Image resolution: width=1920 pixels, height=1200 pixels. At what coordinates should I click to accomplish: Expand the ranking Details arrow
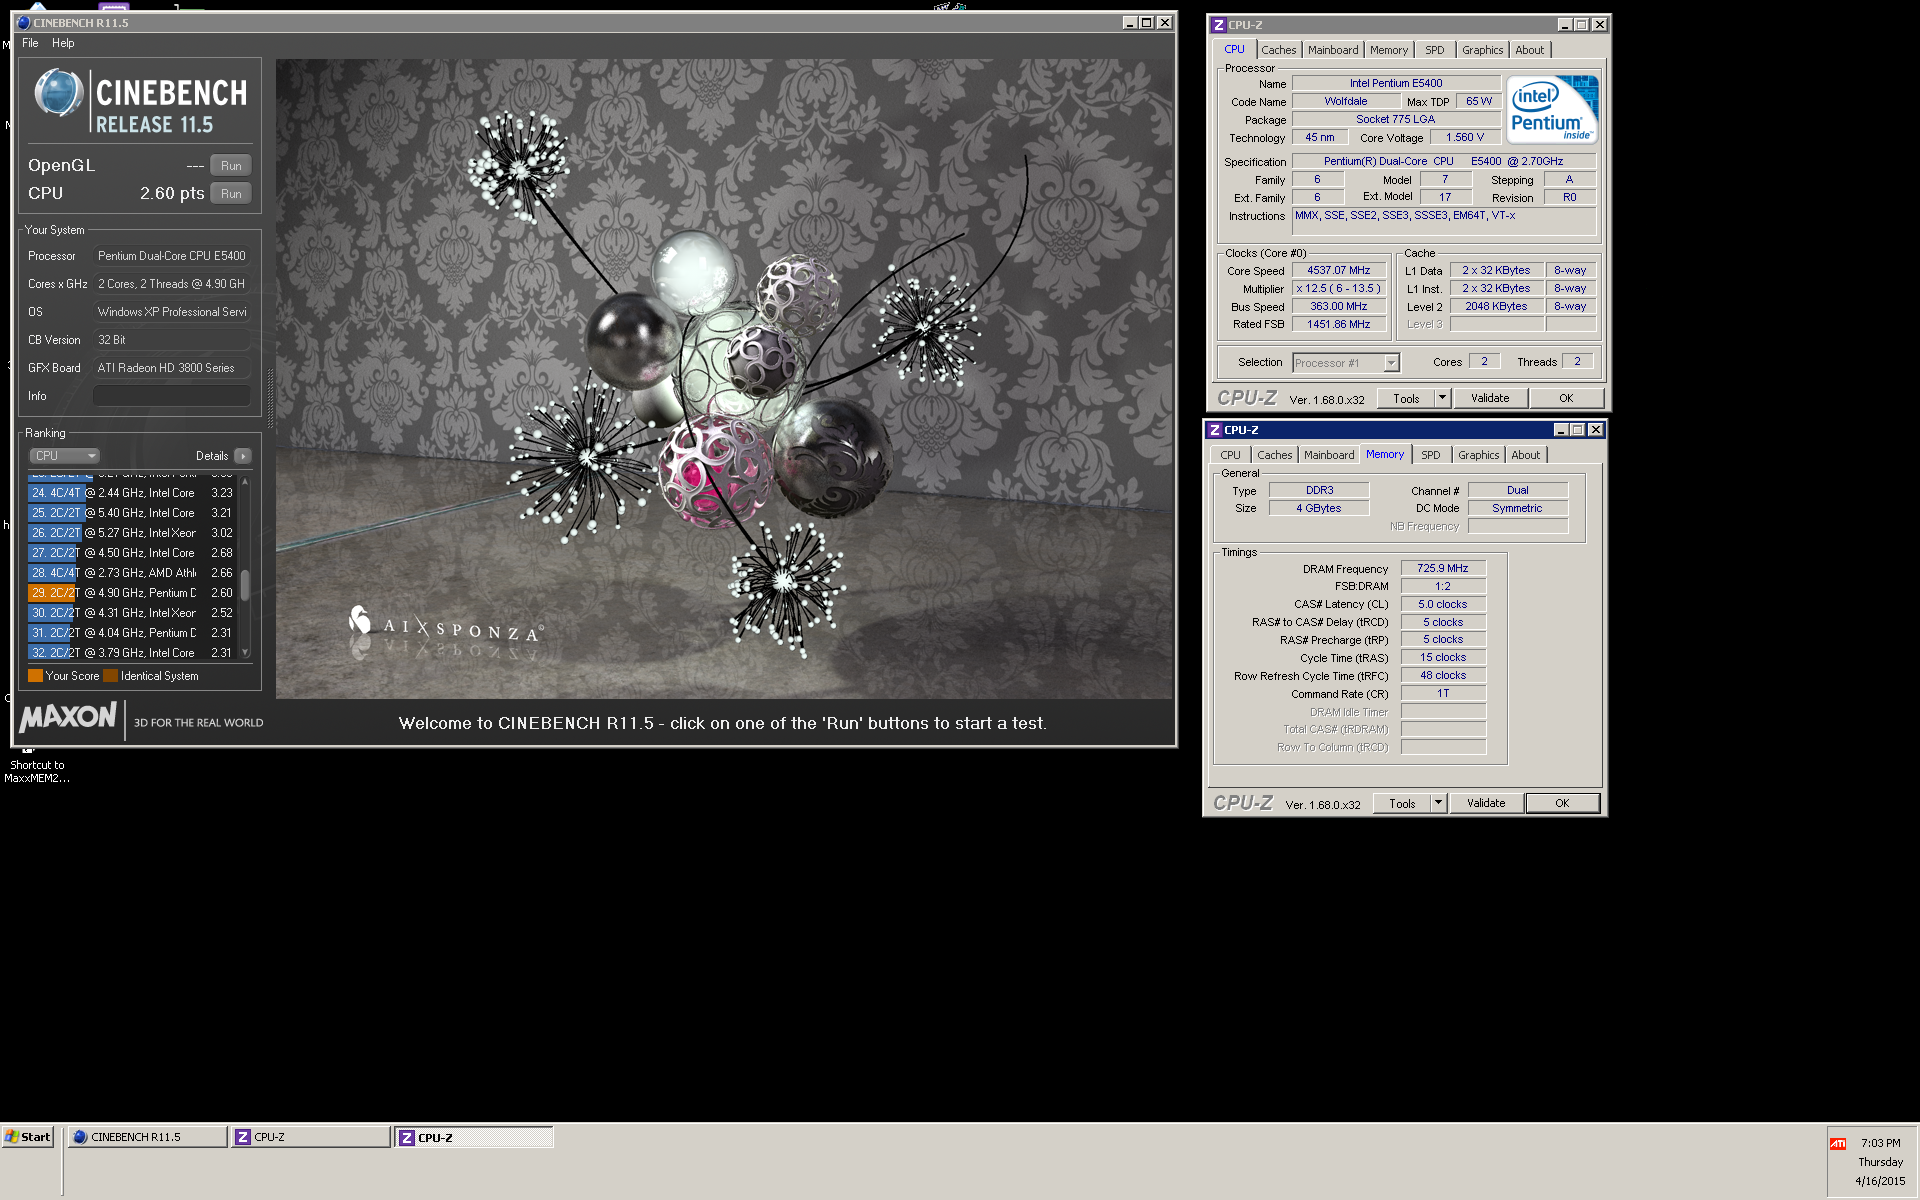coord(243,456)
